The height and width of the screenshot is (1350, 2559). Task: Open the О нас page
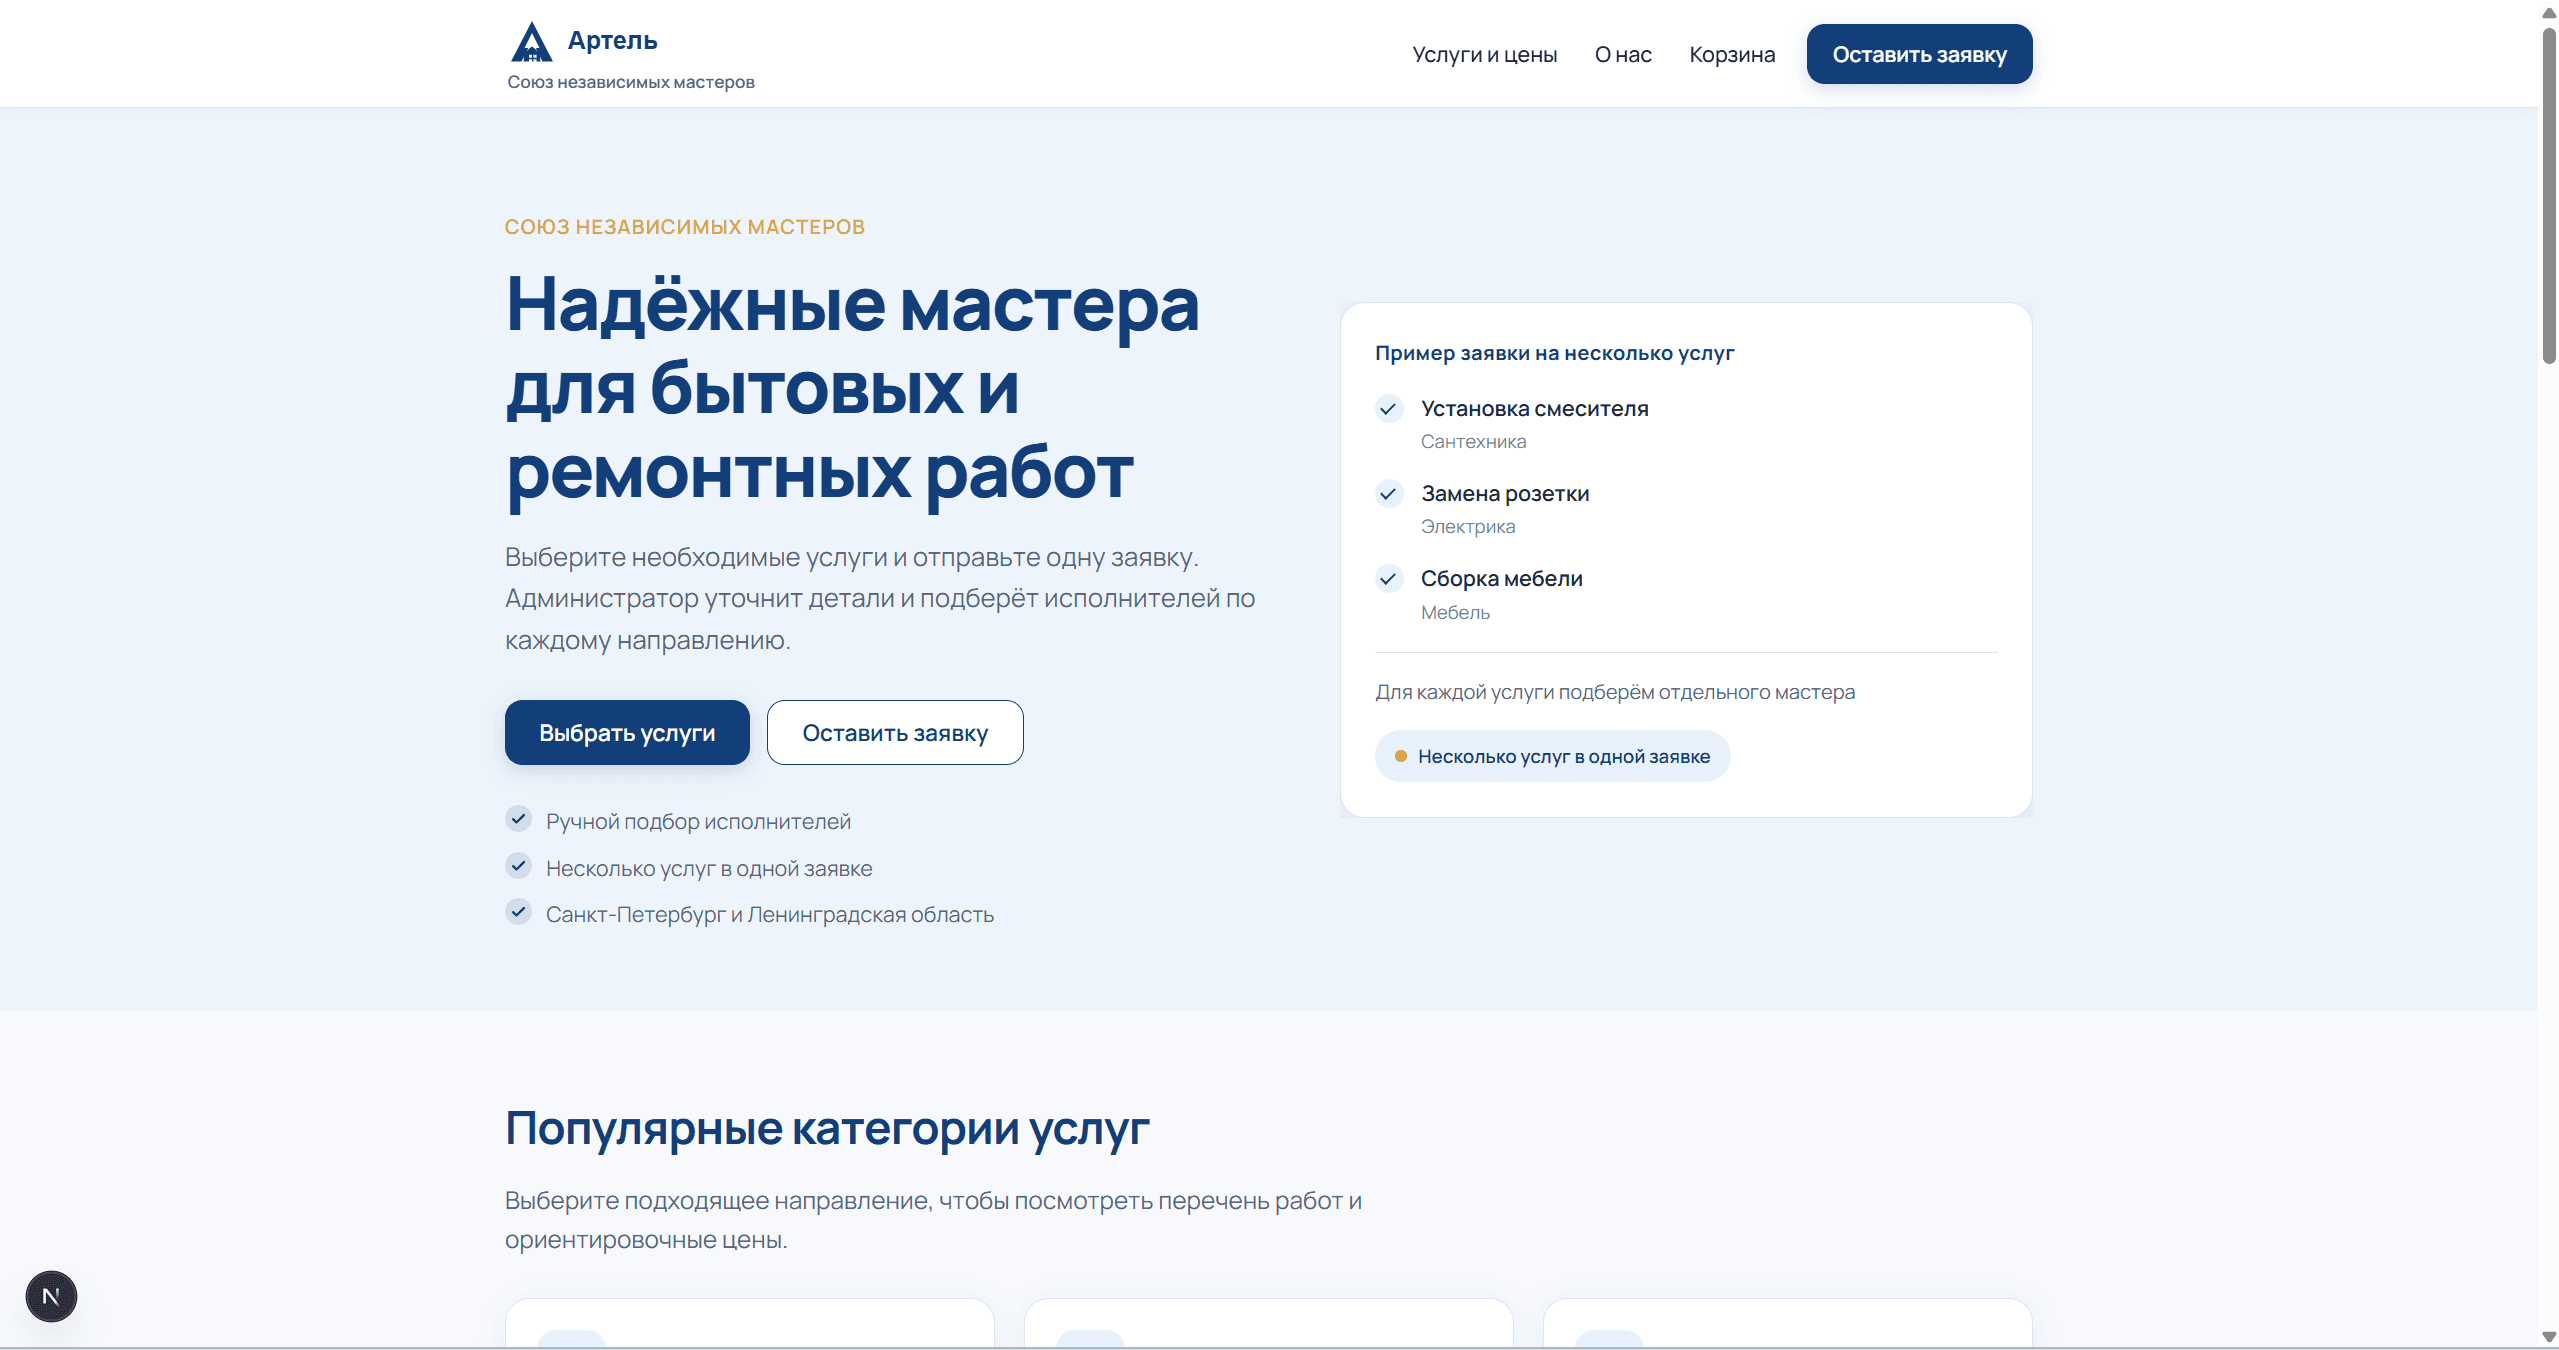pyautogui.click(x=1622, y=55)
